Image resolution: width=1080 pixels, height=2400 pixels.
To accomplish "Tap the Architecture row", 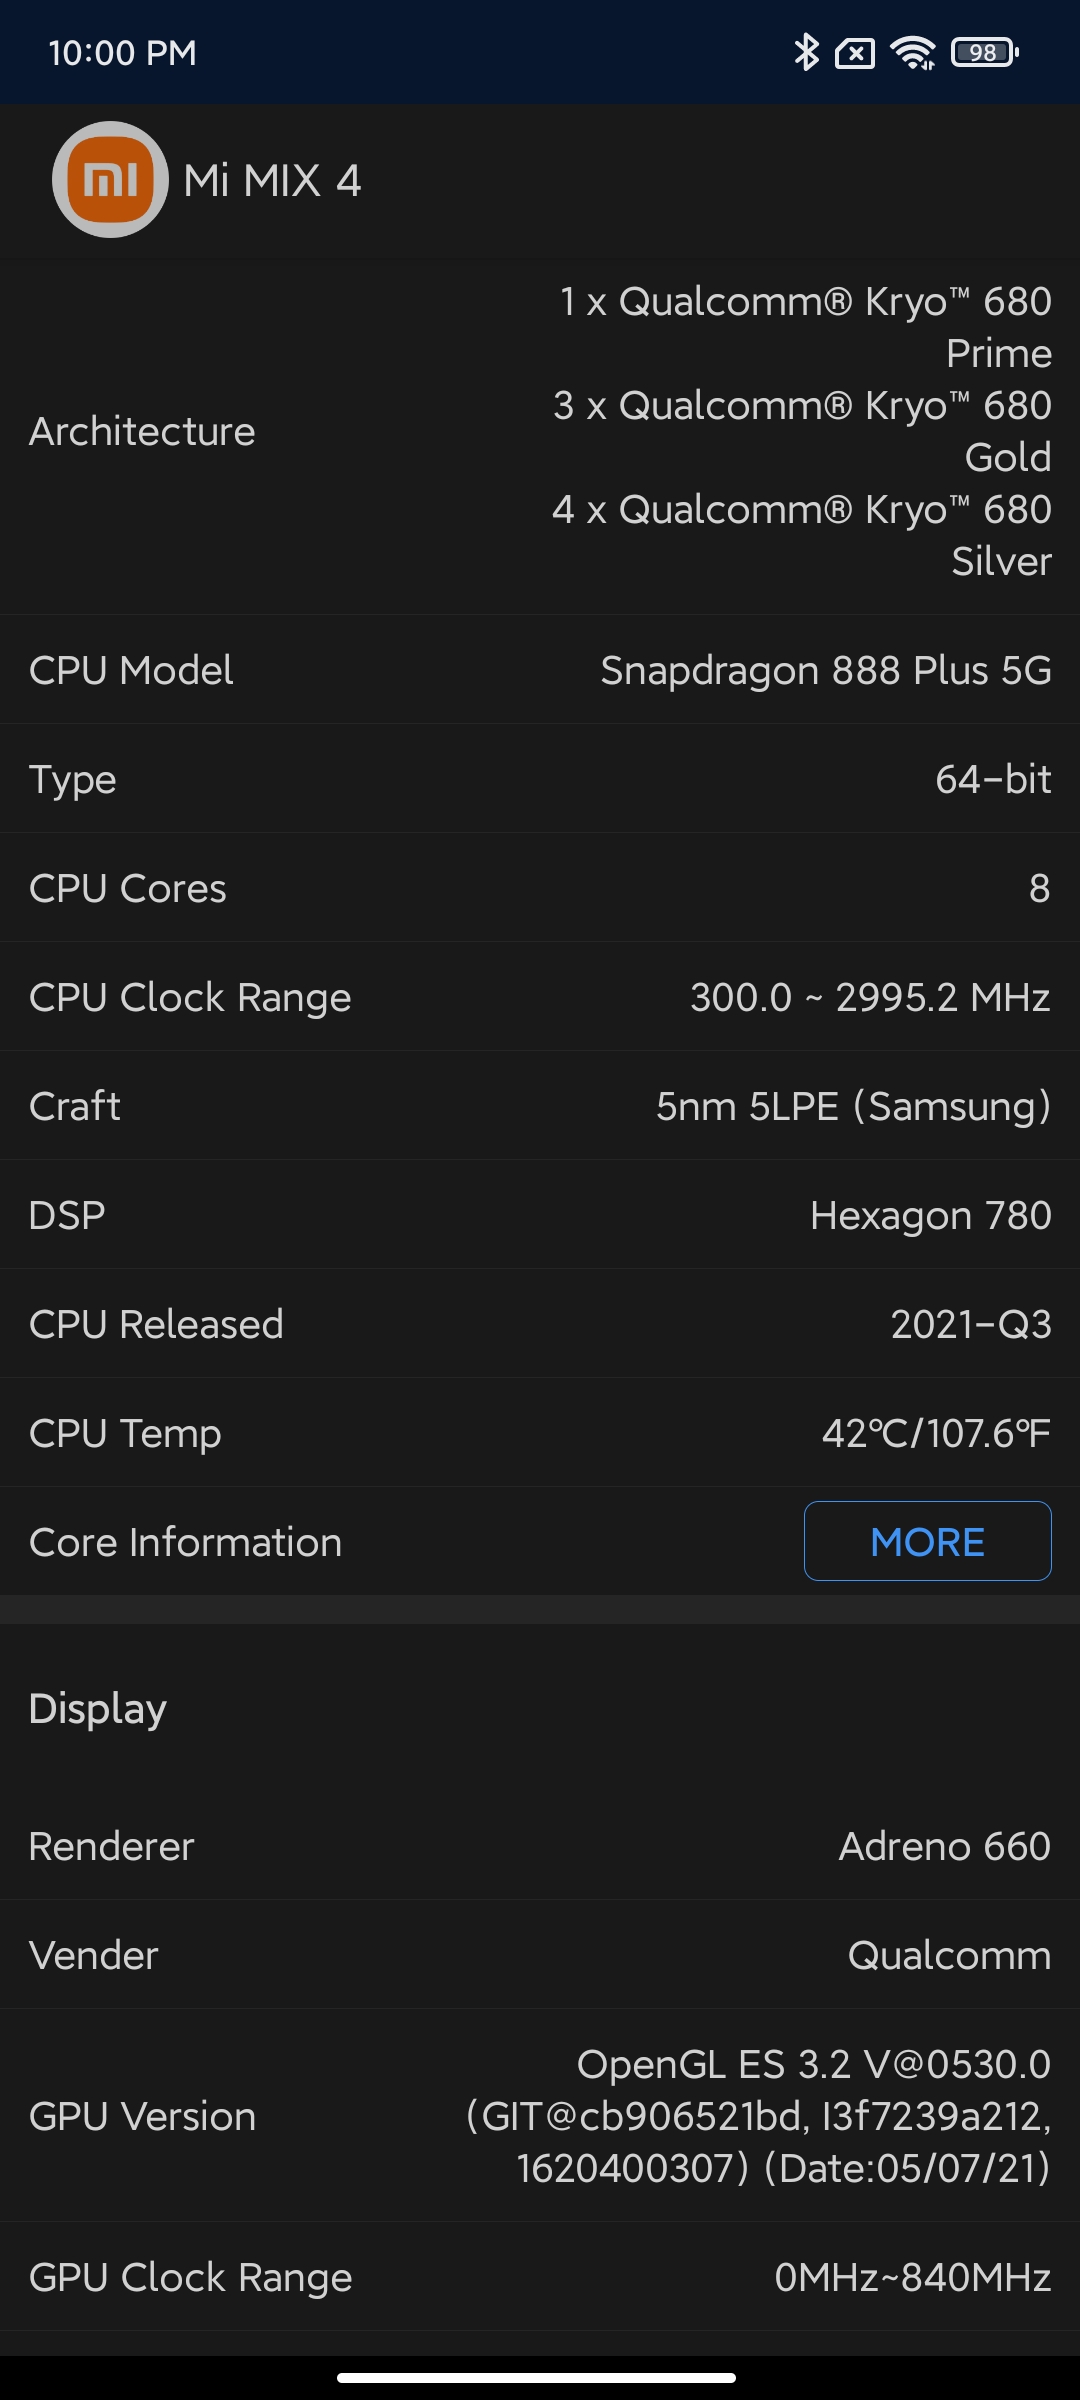I will 540,432.
